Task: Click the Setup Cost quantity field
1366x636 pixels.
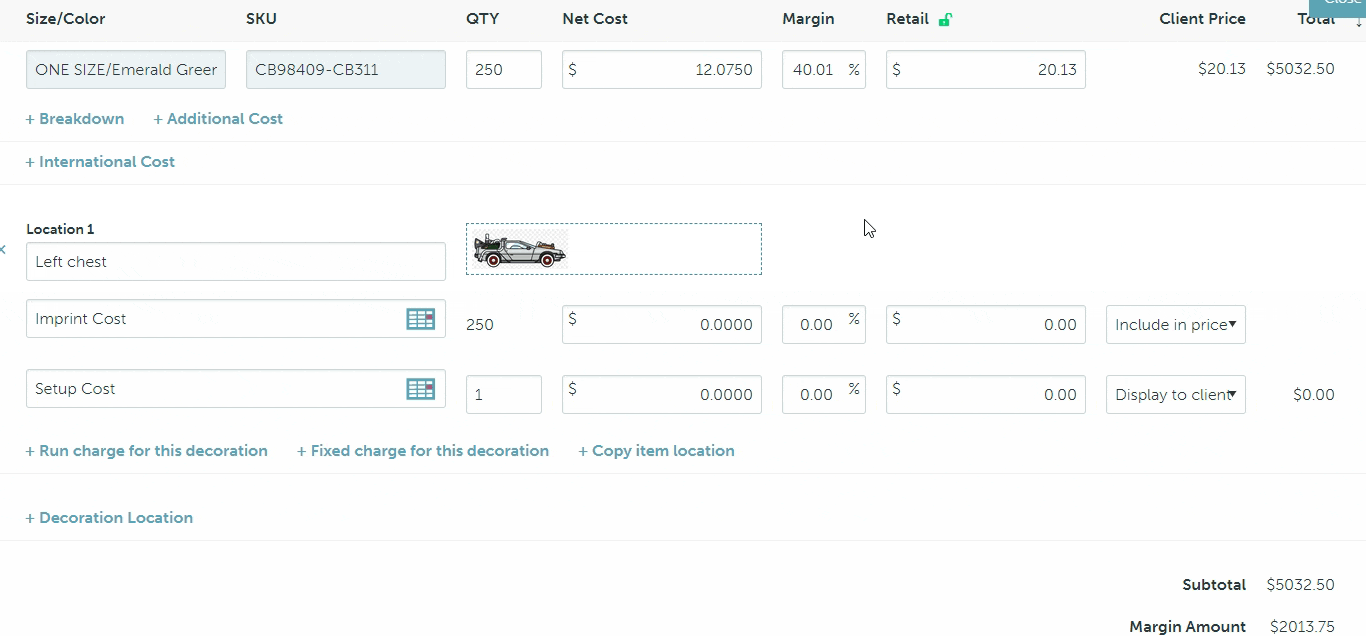Action: (503, 395)
